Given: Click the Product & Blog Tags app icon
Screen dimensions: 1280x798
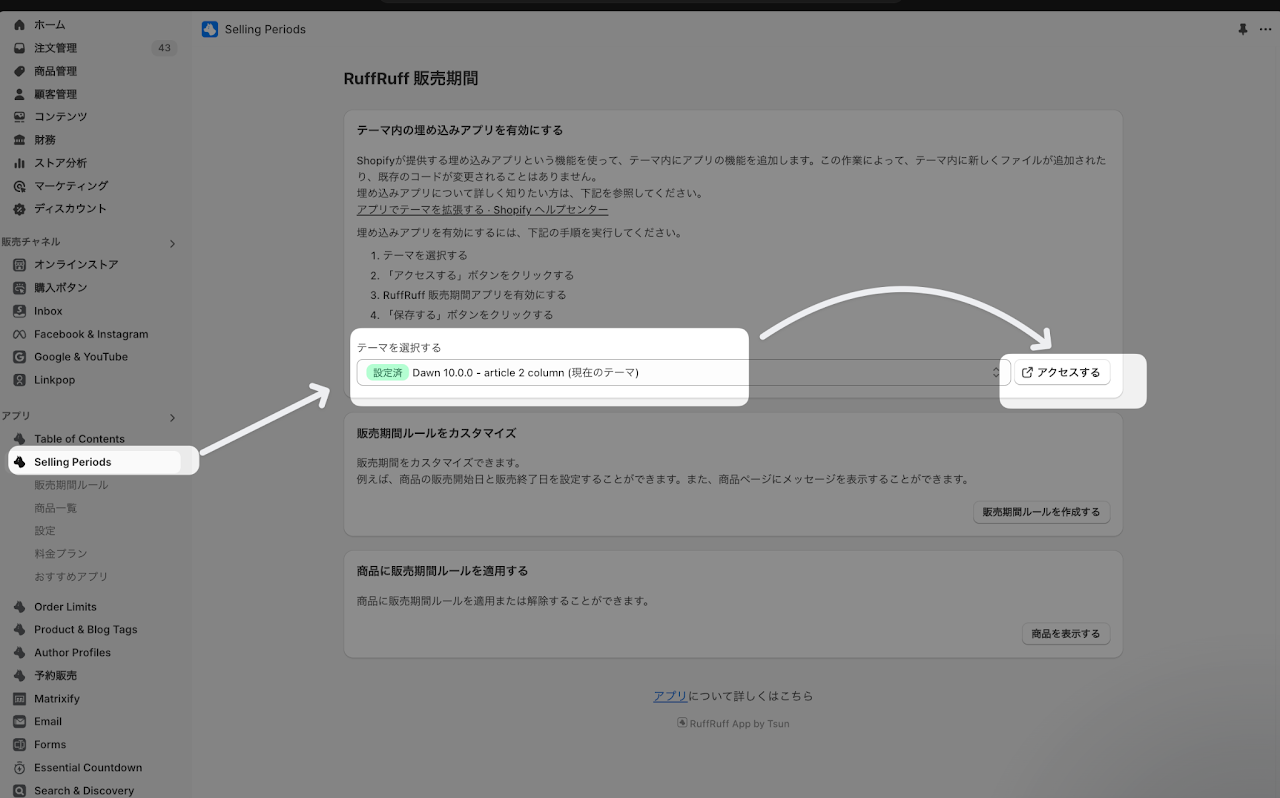Looking at the screenshot, I should (x=19, y=630).
